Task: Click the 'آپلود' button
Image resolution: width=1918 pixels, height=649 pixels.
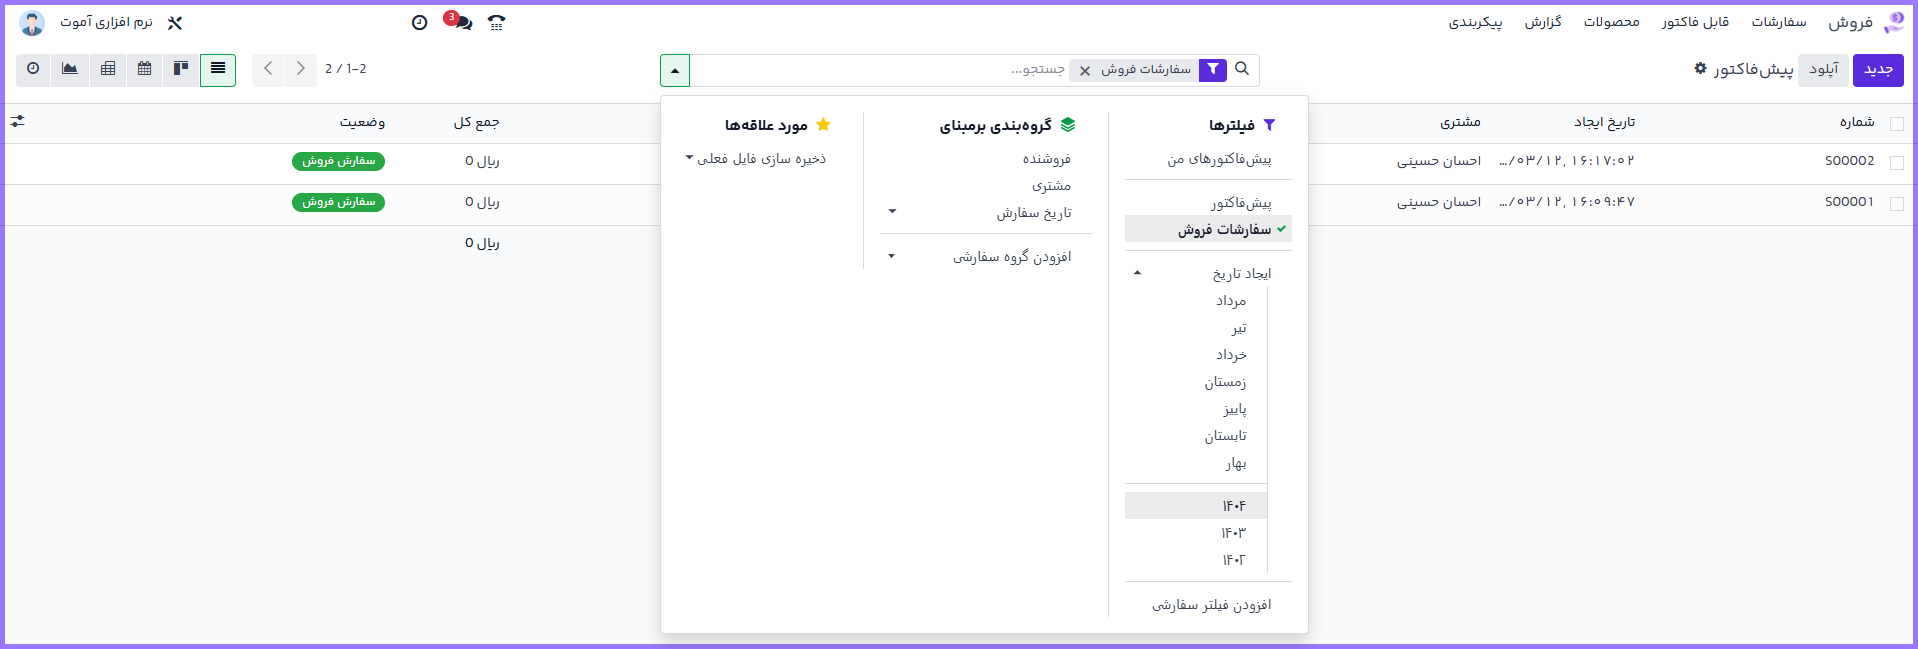Action: tap(1823, 70)
